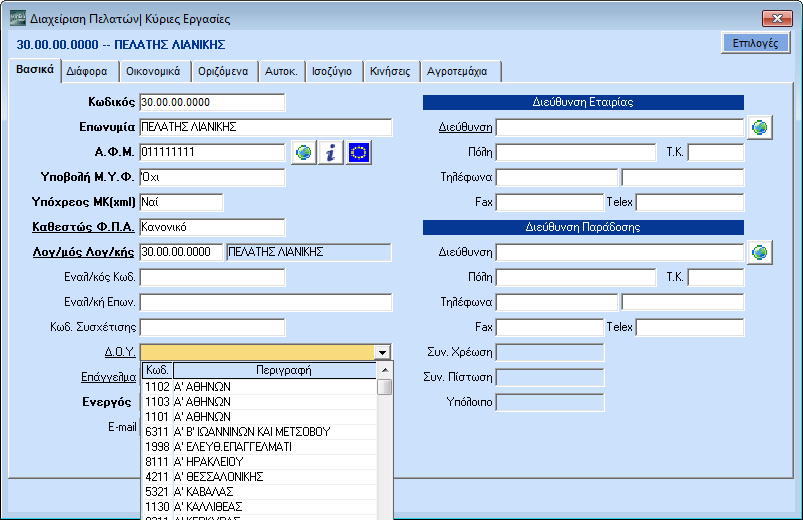Screen dimensions: 803x520
Task: Click the delivery address Διεύθυνση field
Action: point(620,252)
